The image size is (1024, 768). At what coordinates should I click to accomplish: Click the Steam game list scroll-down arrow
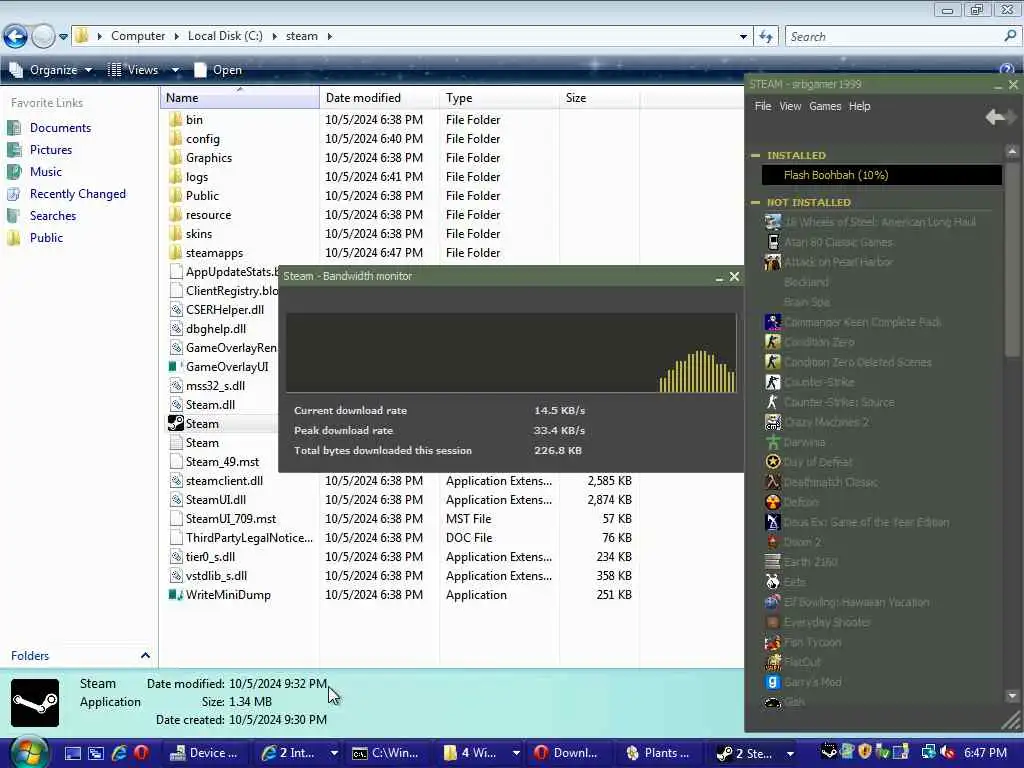(1012, 696)
